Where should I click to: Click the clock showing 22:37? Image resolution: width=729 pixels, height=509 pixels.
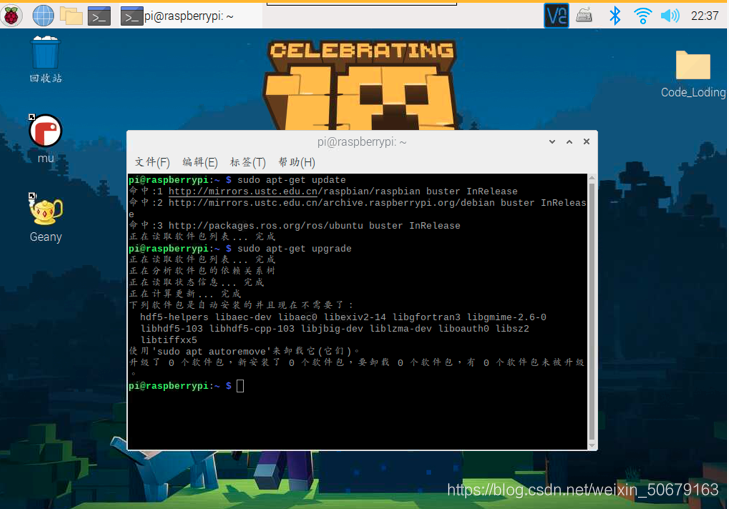click(704, 16)
